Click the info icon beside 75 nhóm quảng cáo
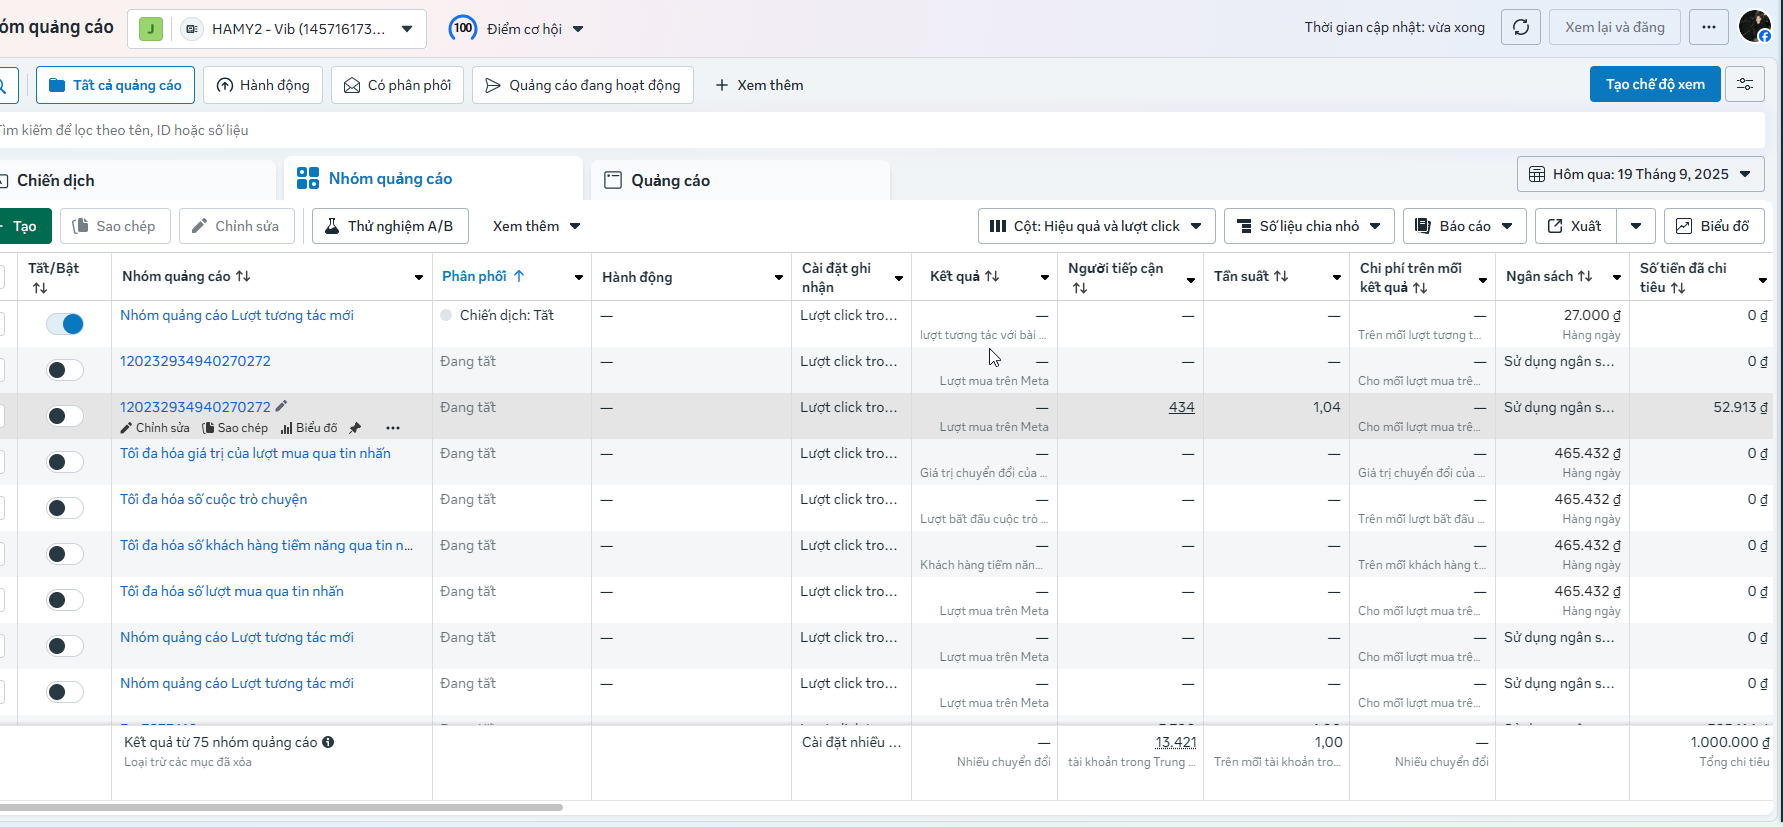Screen dimensions: 1783x827 coord(328,742)
